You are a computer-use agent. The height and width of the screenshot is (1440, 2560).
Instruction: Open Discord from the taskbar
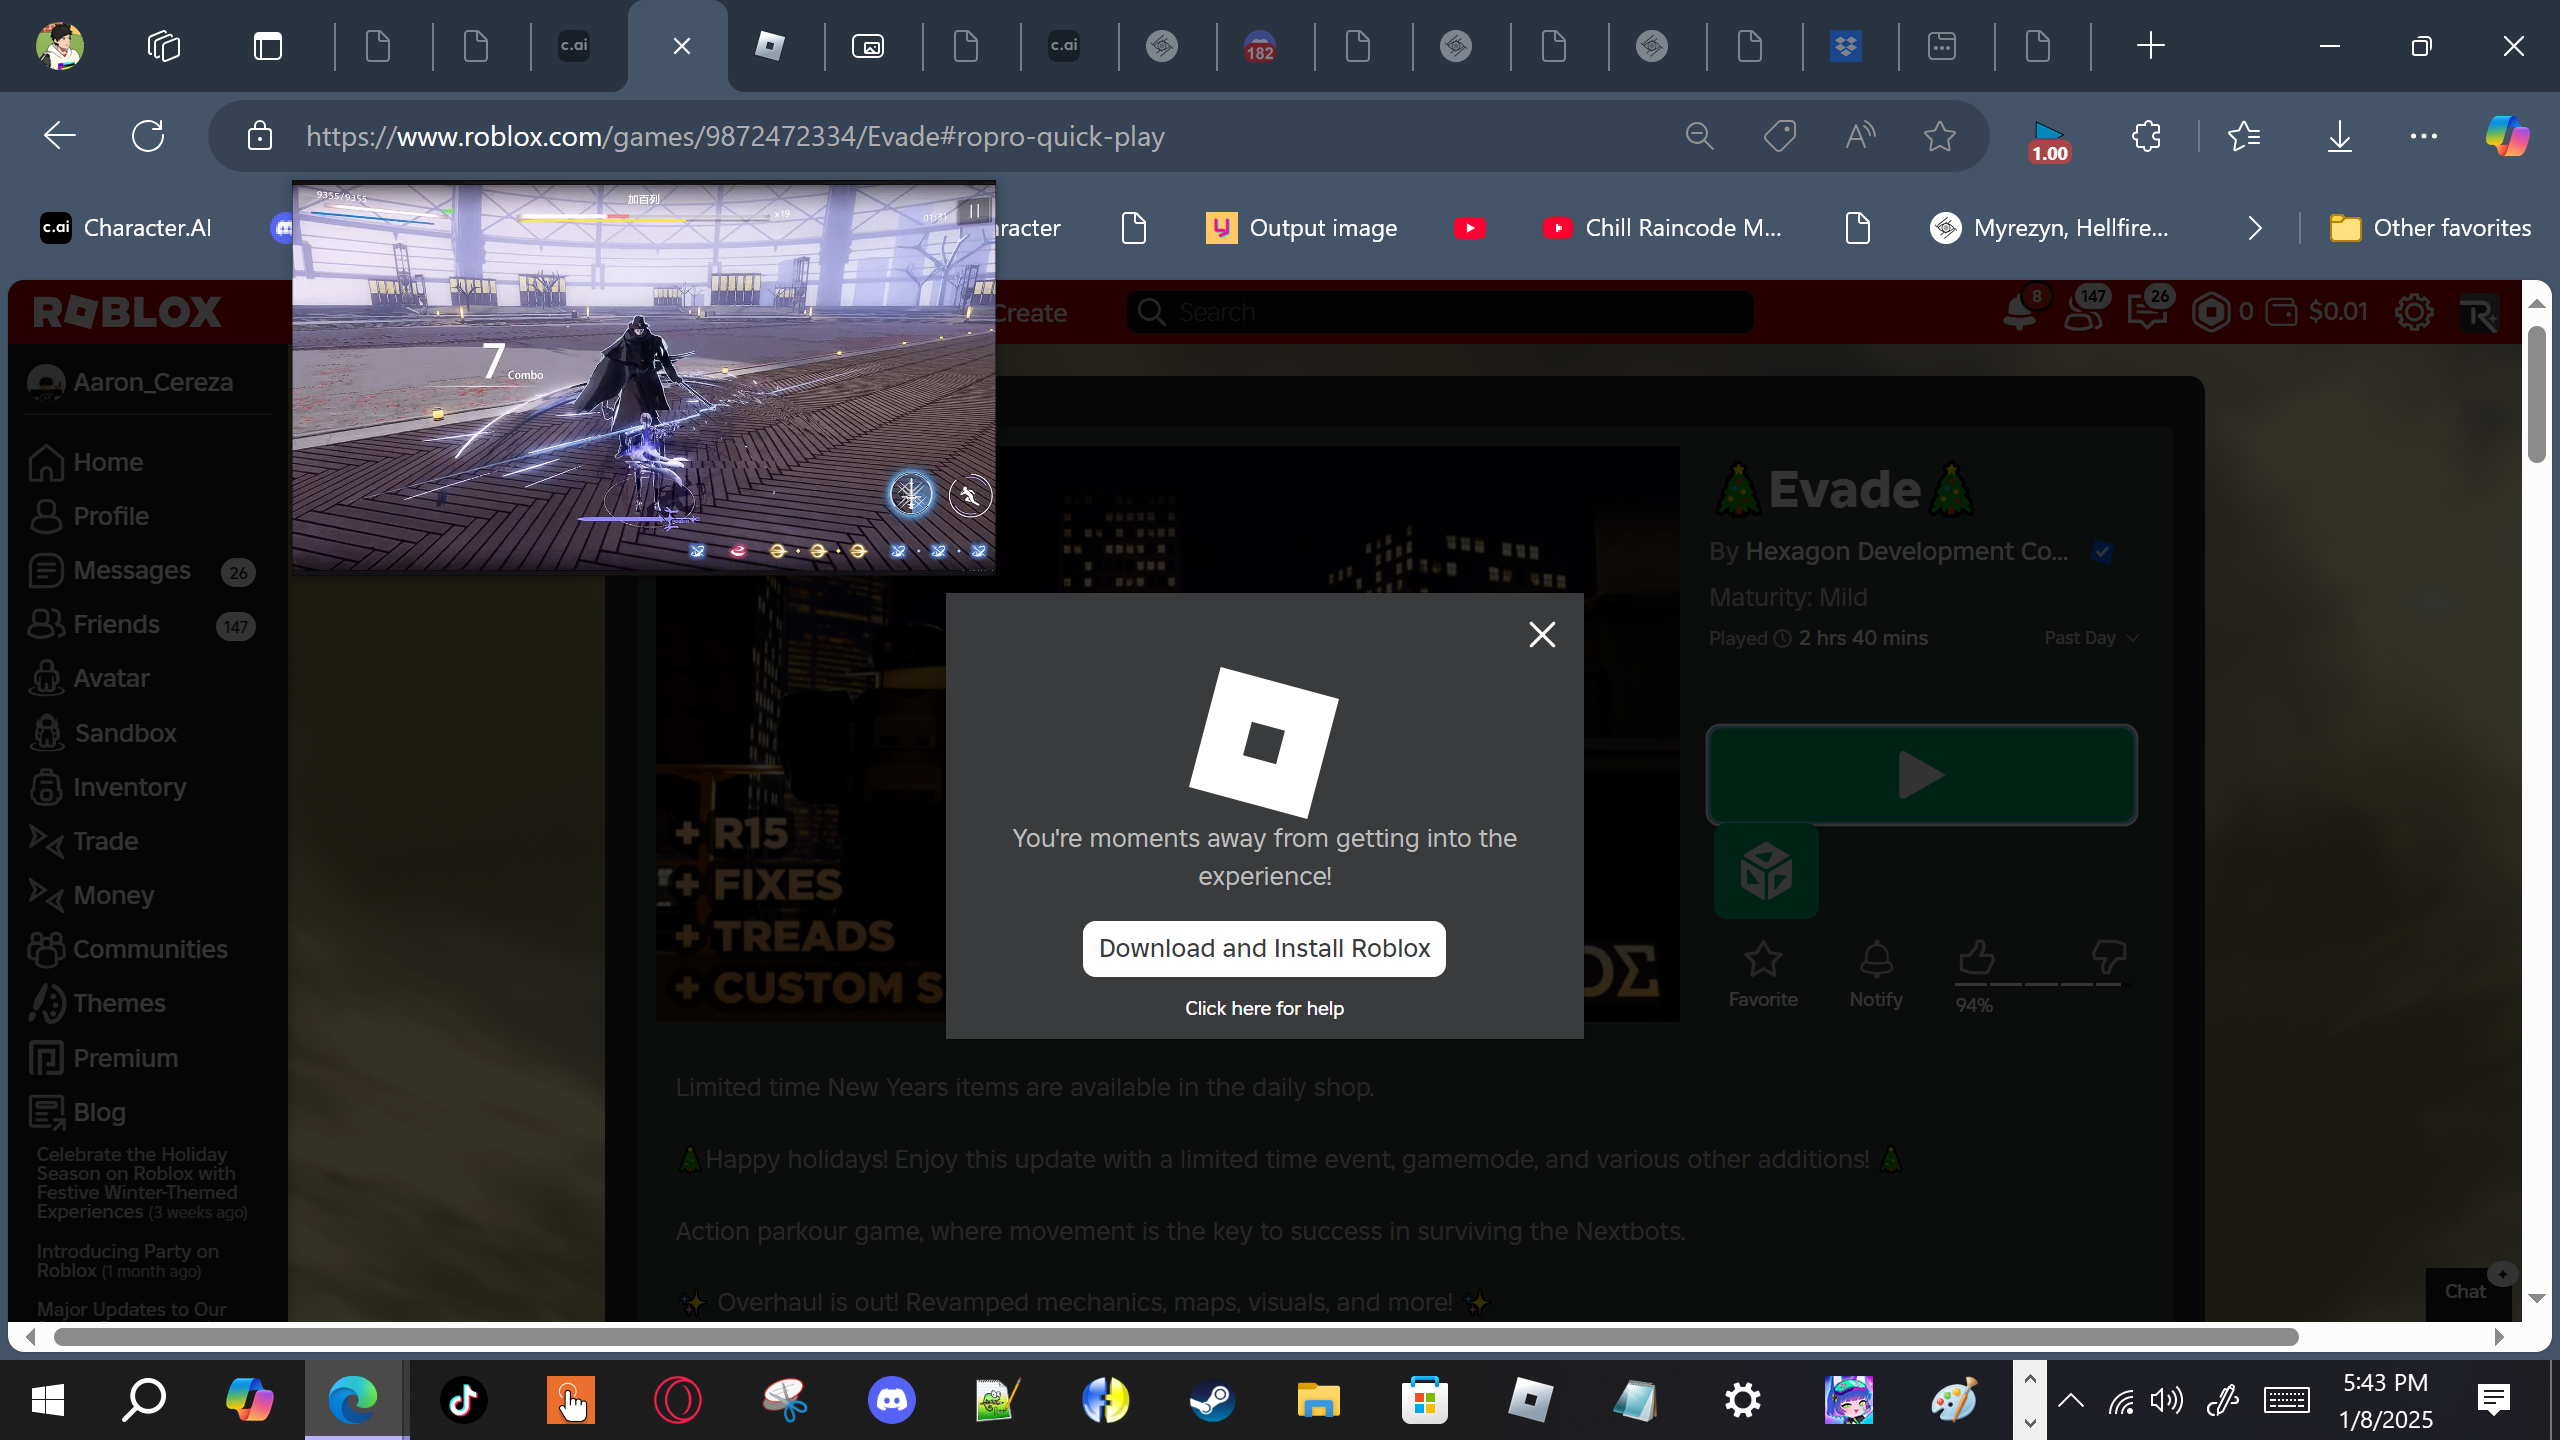tap(891, 1400)
